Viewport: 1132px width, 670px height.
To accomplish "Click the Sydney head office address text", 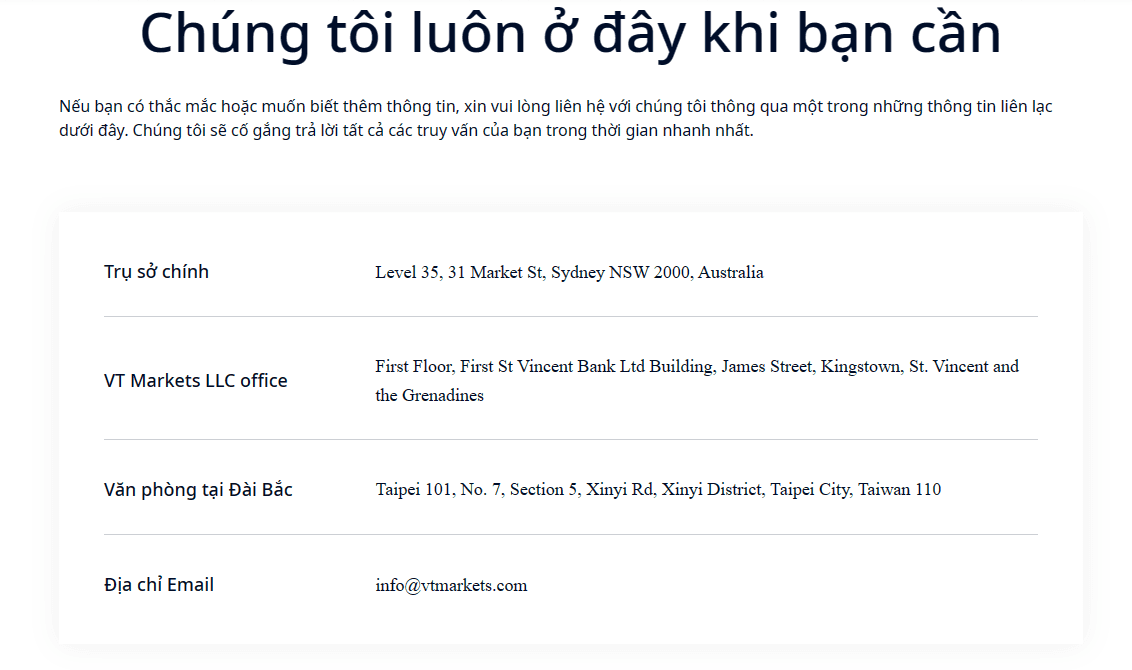I will point(569,273).
